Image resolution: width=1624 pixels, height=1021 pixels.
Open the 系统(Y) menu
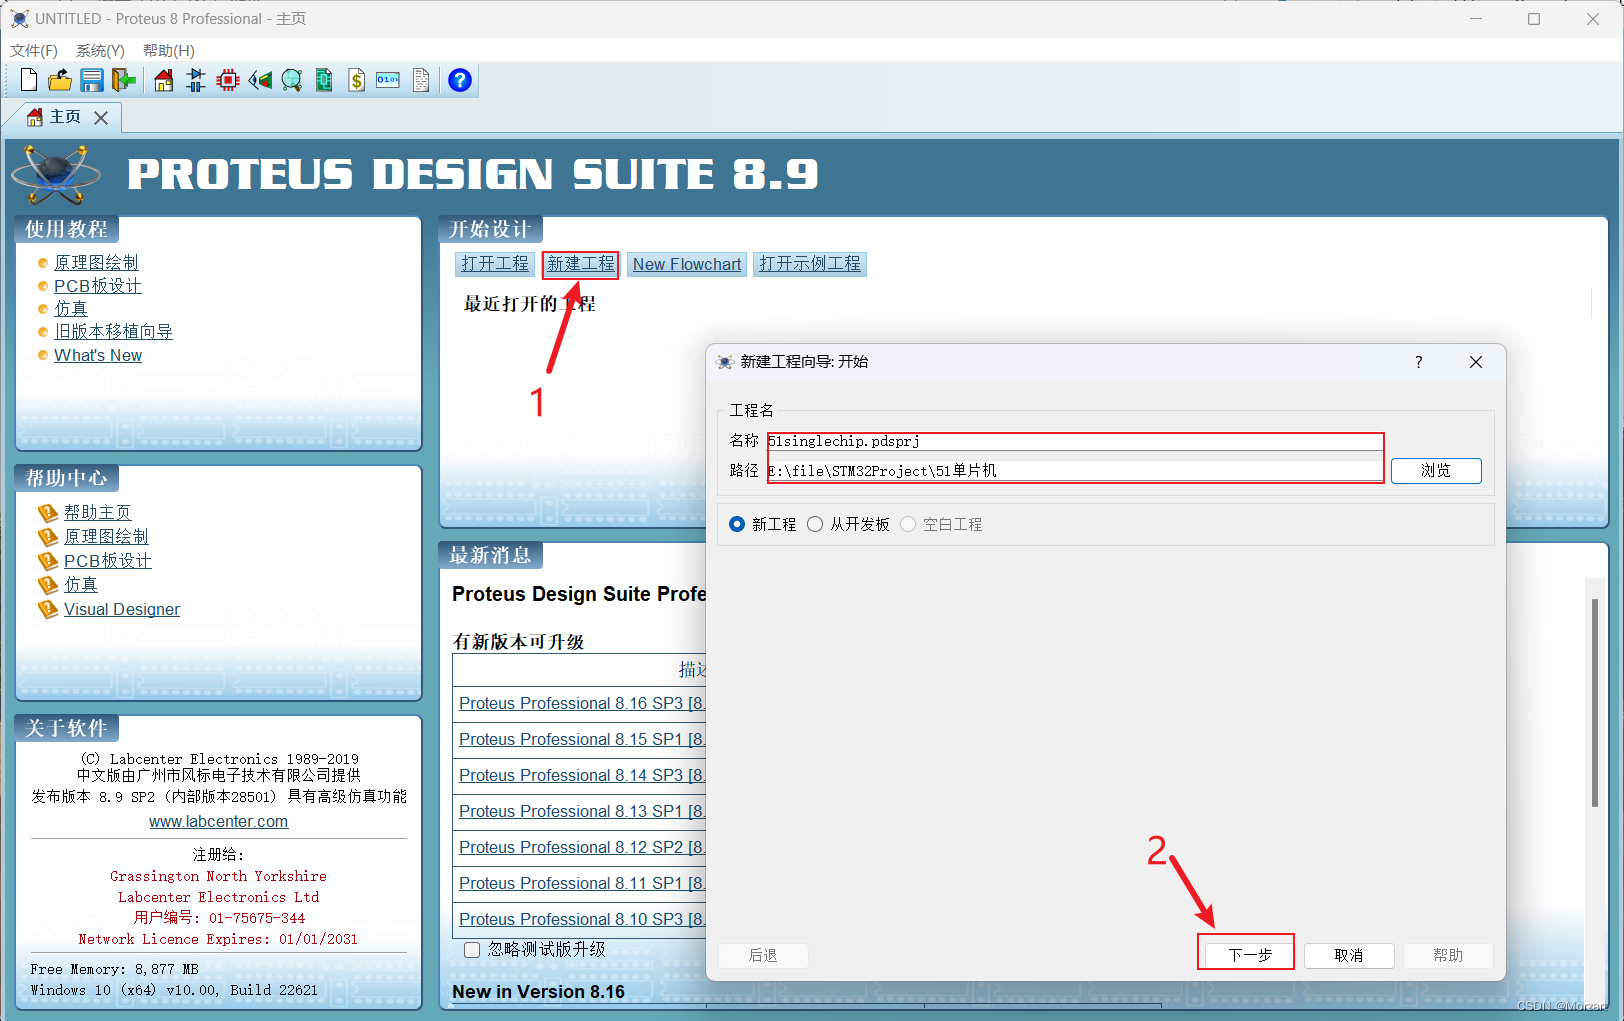(100, 51)
